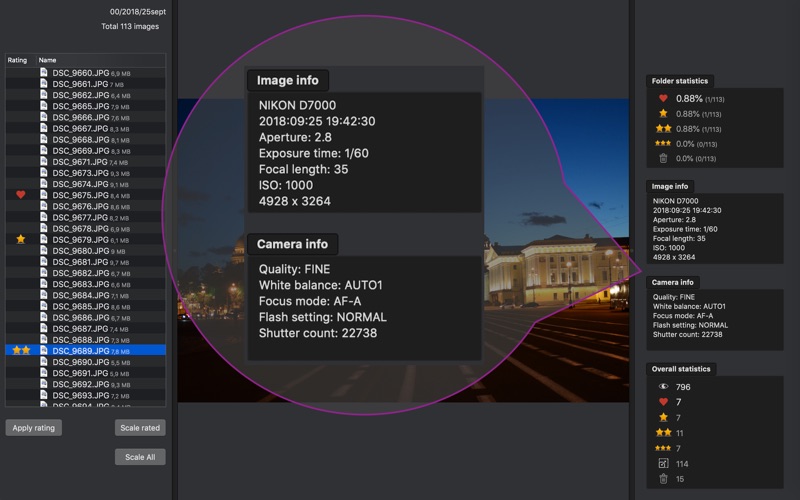Sort the list by Name column header
Image resolution: width=800 pixels, height=500 pixels.
48,60
